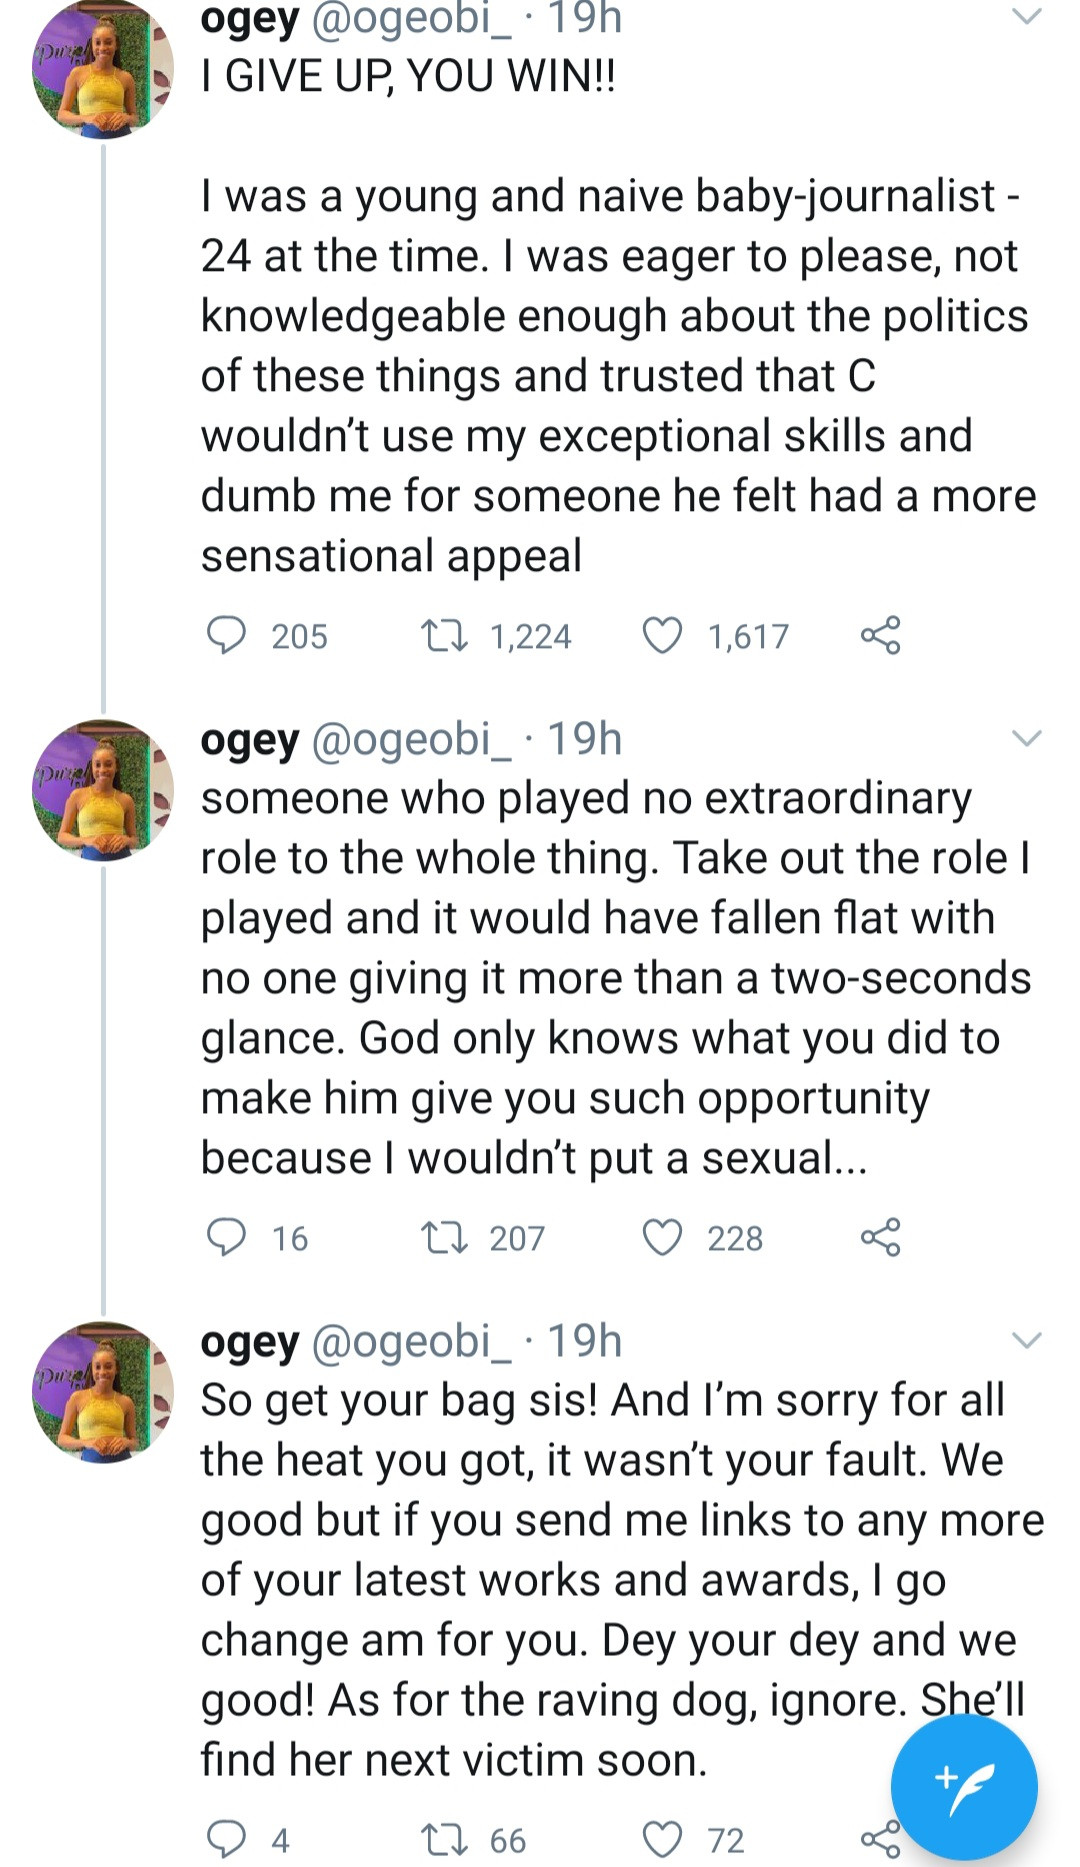The height and width of the screenshot is (1867, 1080).
Task: Retweet the tweet with 1,224 retweets
Action: [x=444, y=636]
